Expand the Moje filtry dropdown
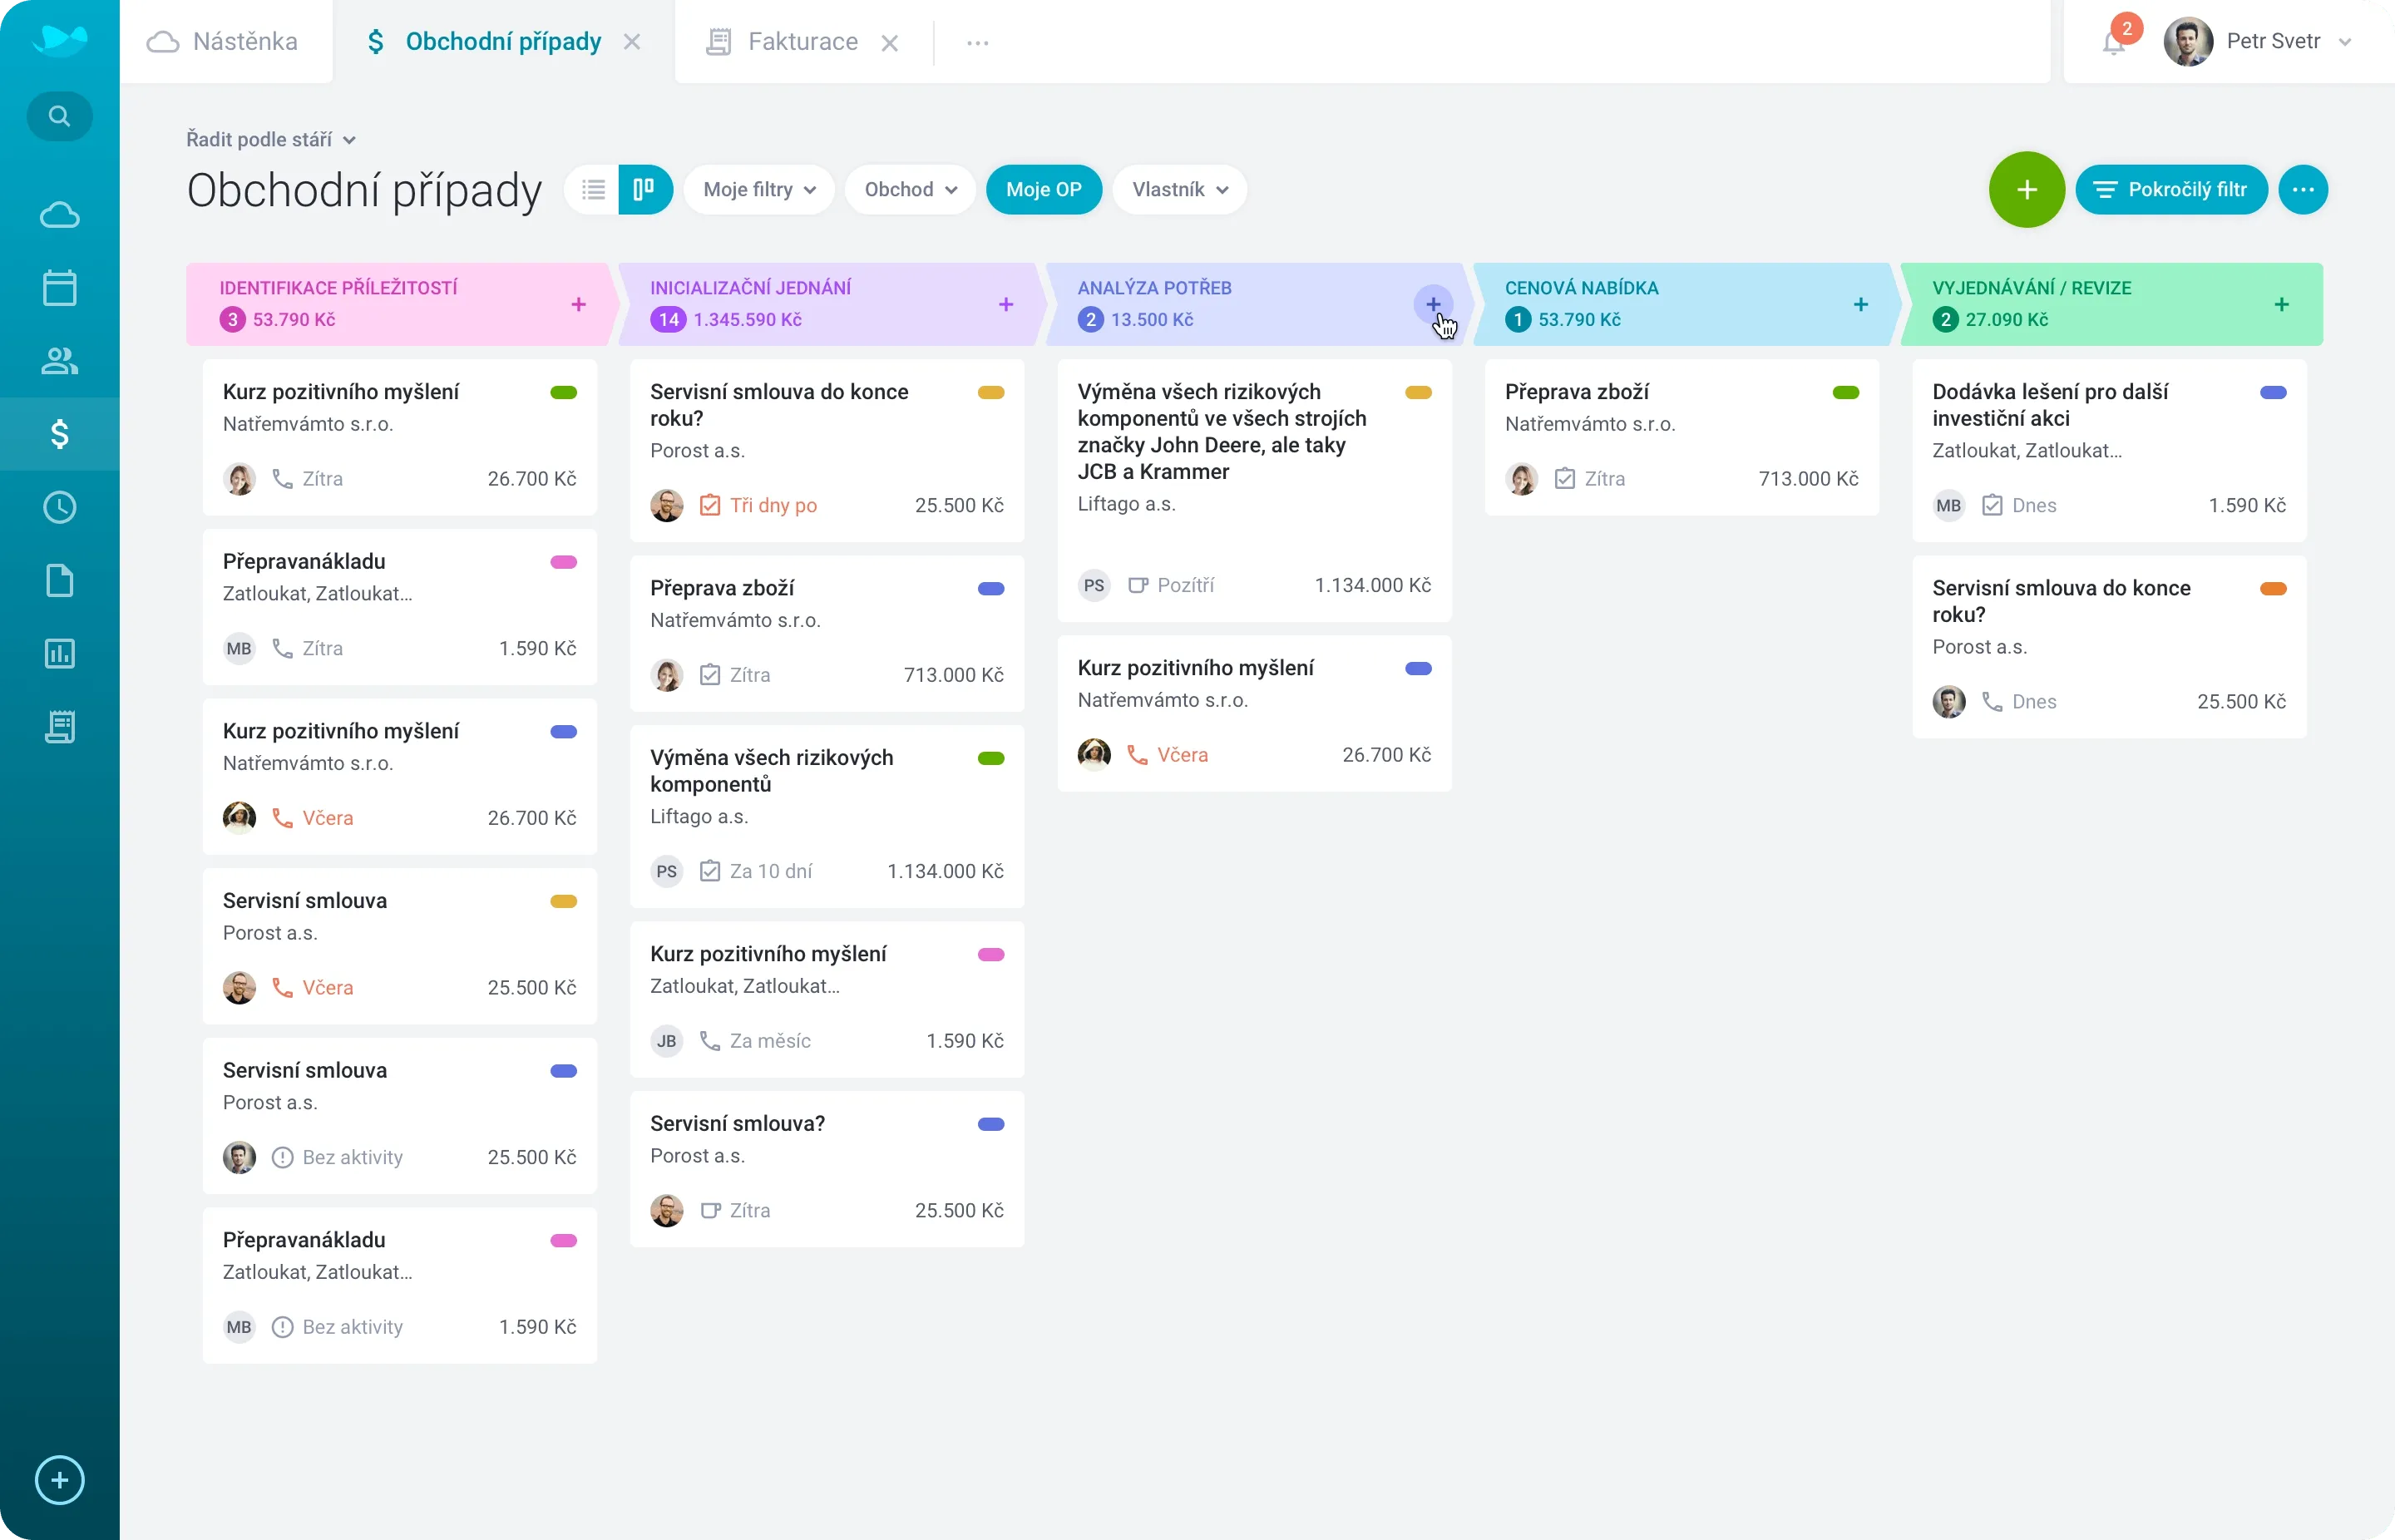The width and height of the screenshot is (2395, 1540). point(758,189)
